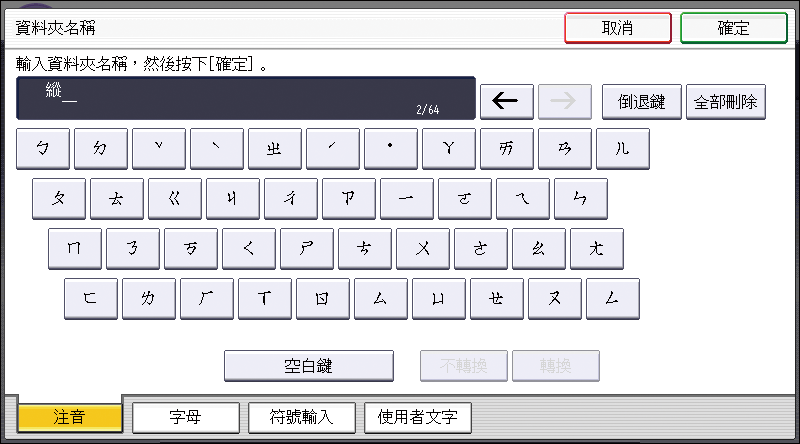The height and width of the screenshot is (444, 800).
Task: Tap the ㄖ key
Action: tap(323, 299)
